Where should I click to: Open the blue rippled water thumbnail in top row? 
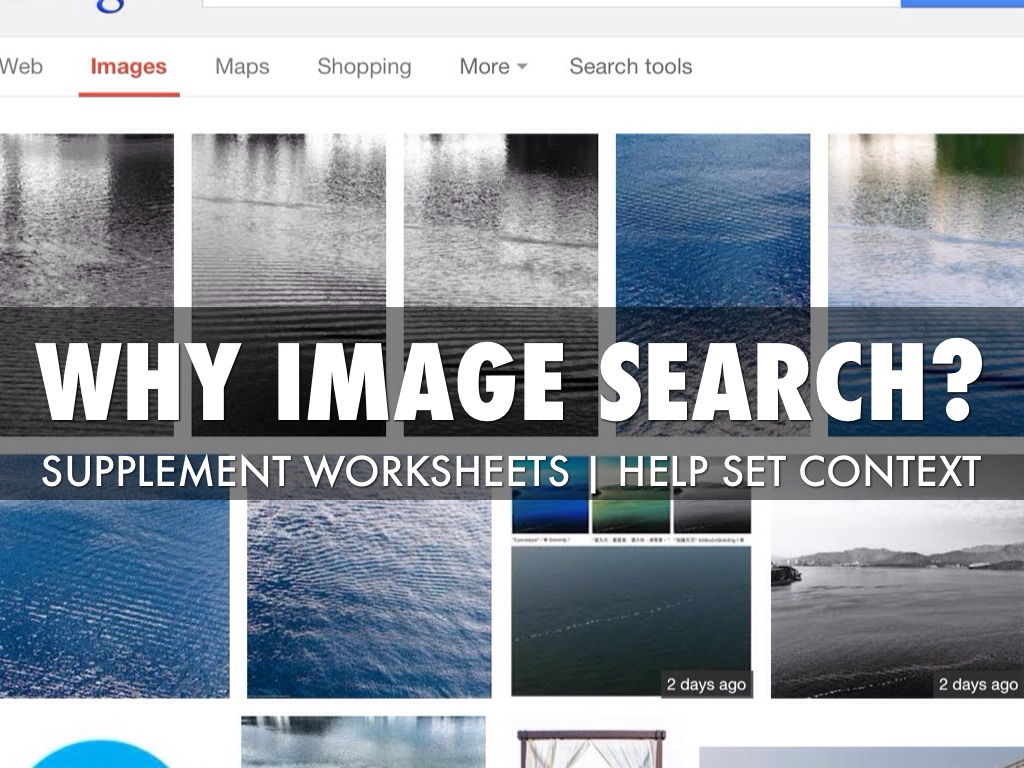713,285
